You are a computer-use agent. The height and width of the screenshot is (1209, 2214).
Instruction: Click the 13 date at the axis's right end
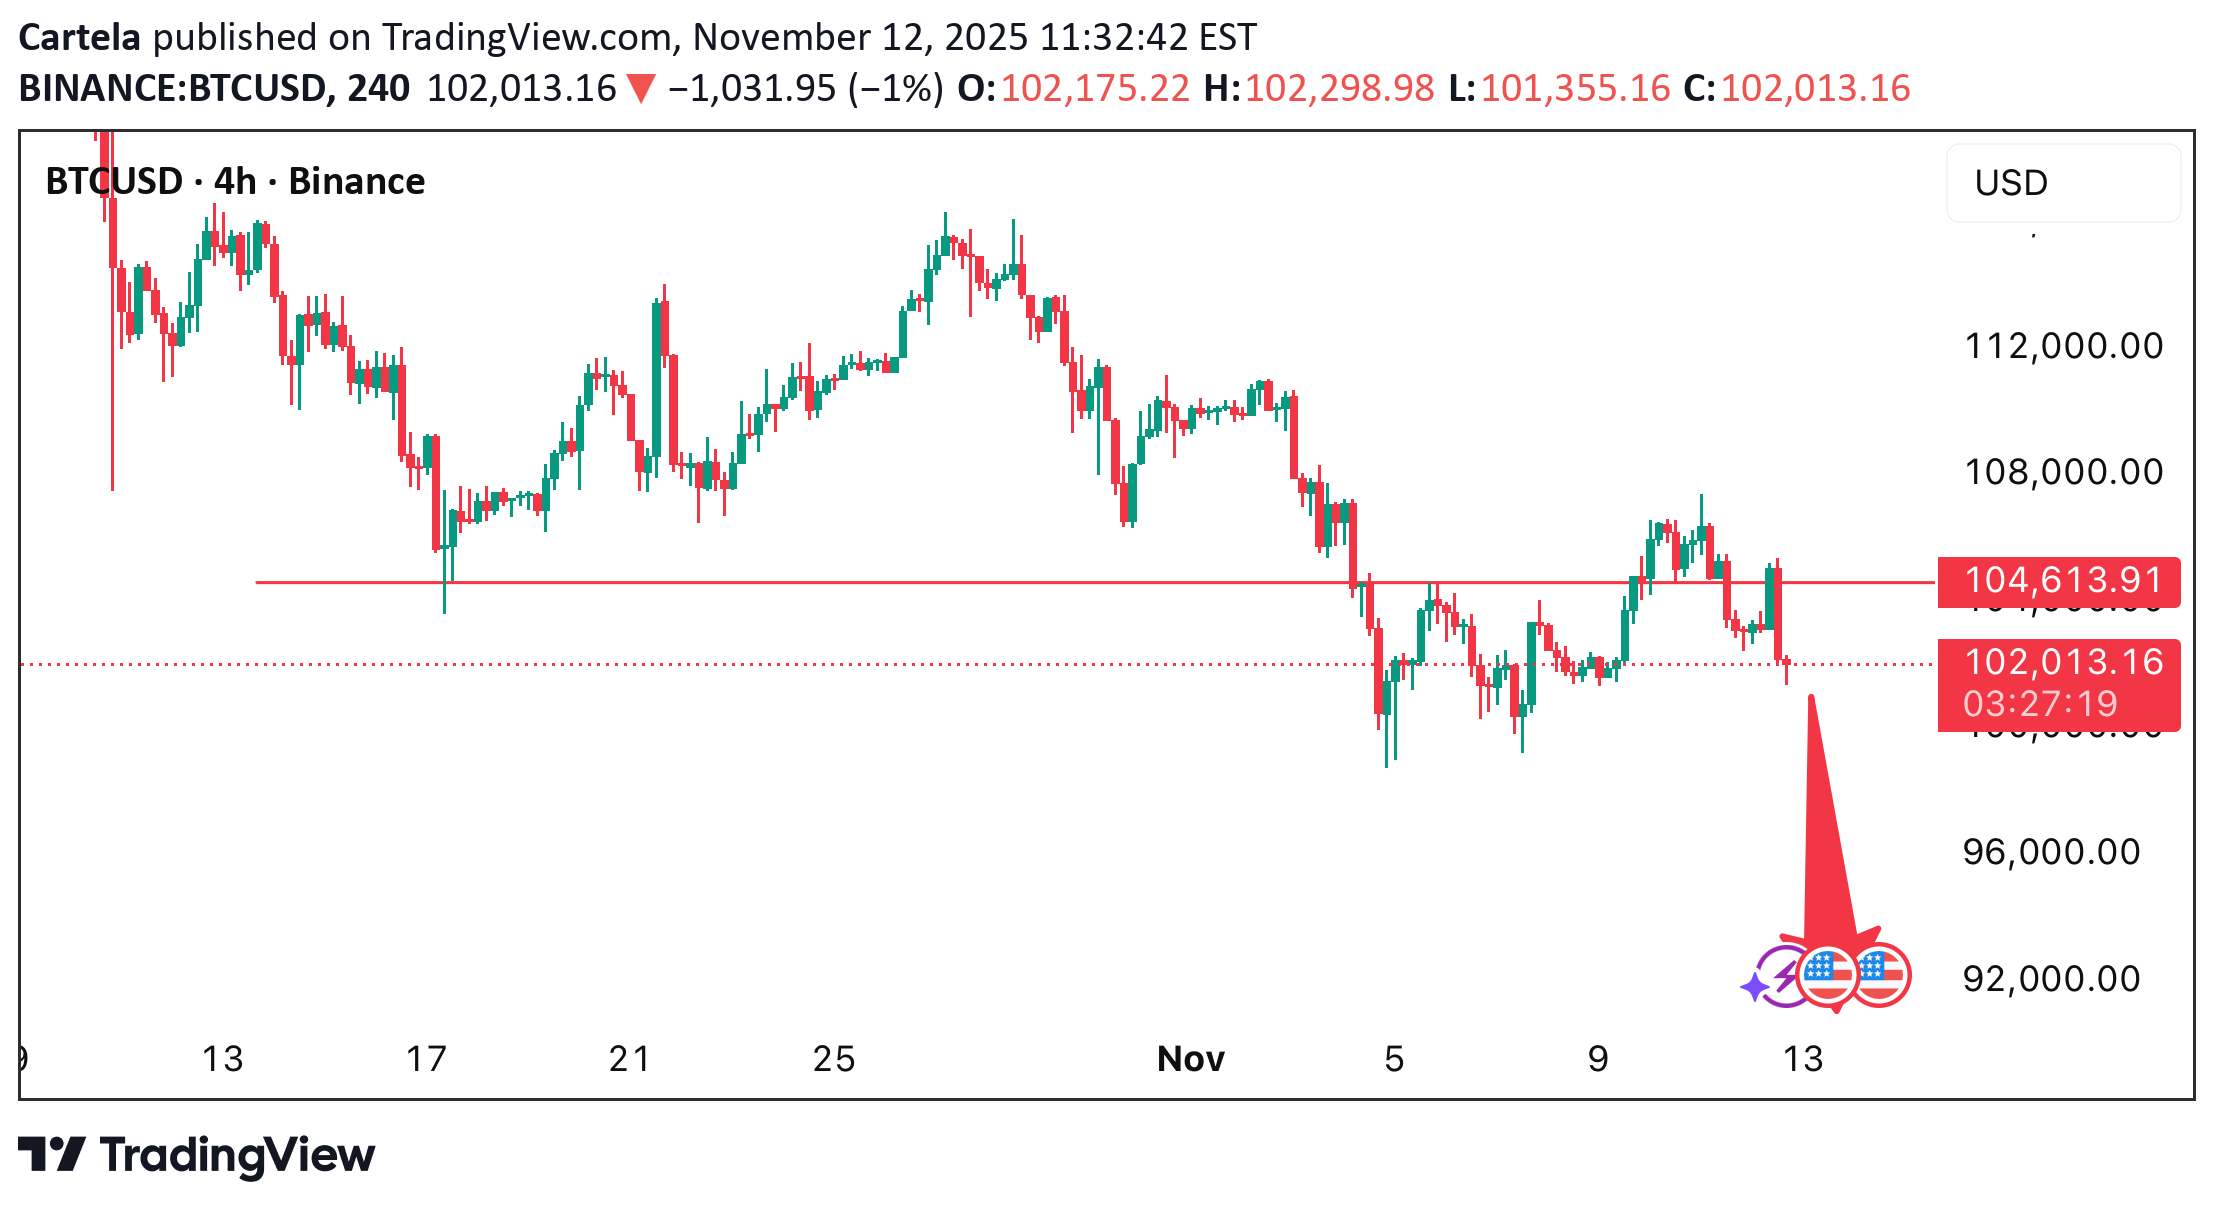click(1802, 1059)
